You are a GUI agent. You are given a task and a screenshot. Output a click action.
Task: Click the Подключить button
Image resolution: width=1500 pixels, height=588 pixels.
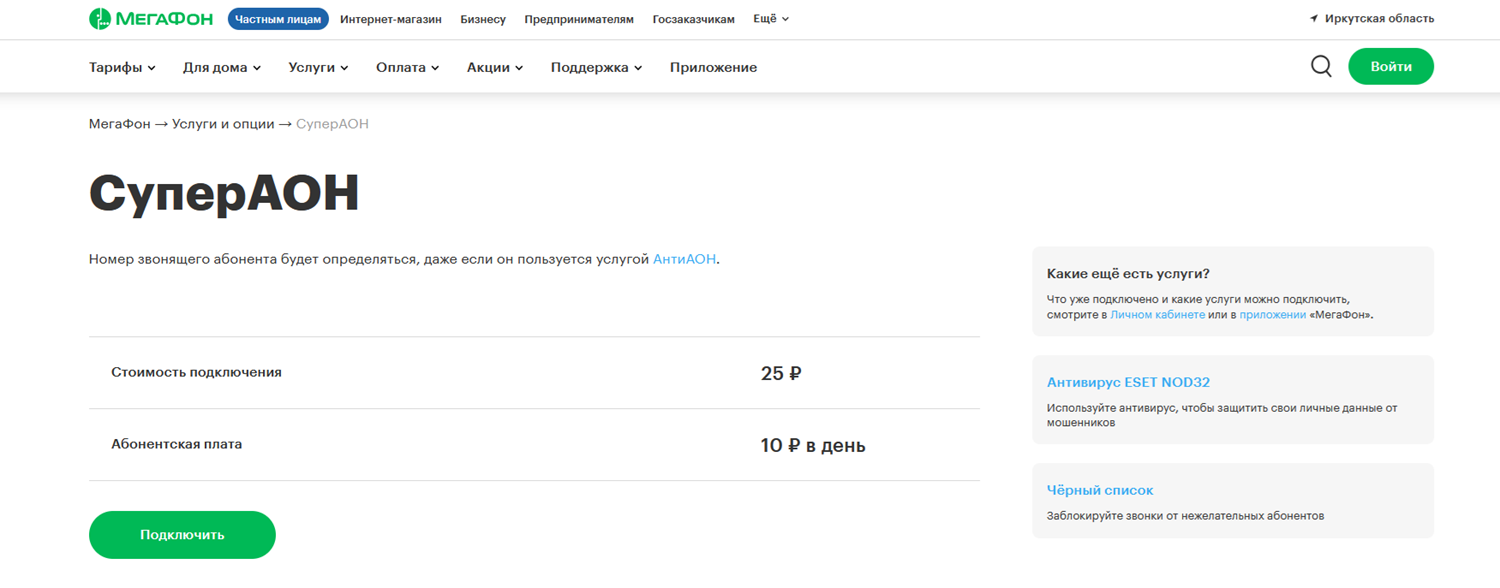[182, 535]
